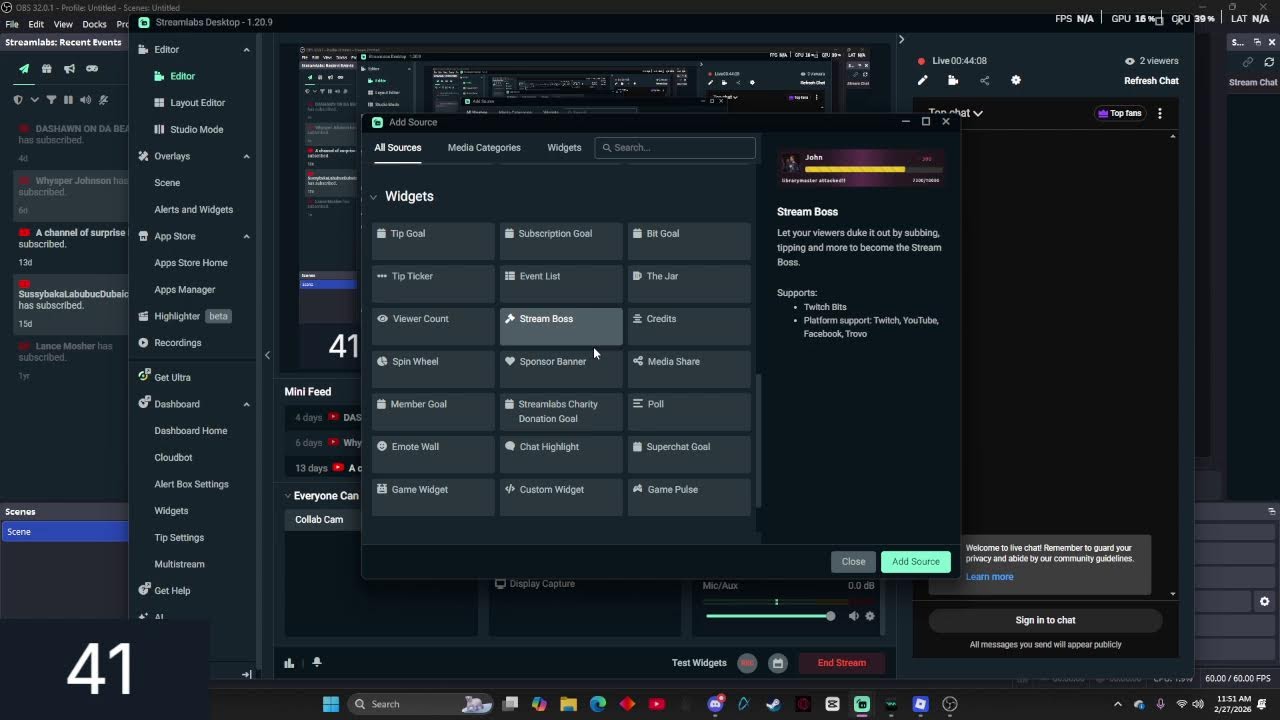Switch to the Media Categories tab
The width and height of the screenshot is (1280, 720).
pyautogui.click(x=484, y=148)
